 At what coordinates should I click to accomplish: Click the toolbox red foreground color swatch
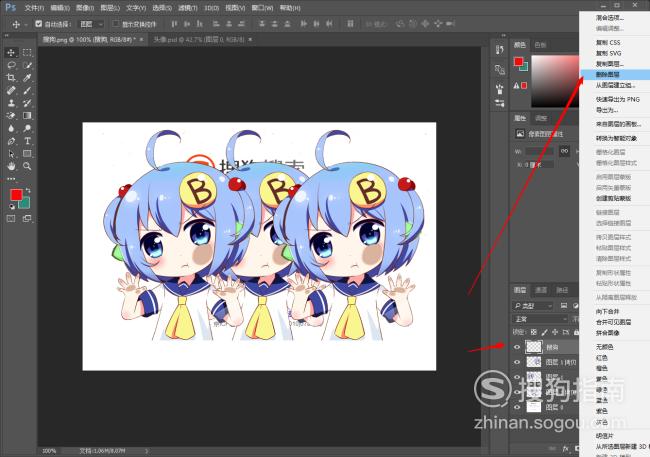pyautogui.click(x=16, y=194)
